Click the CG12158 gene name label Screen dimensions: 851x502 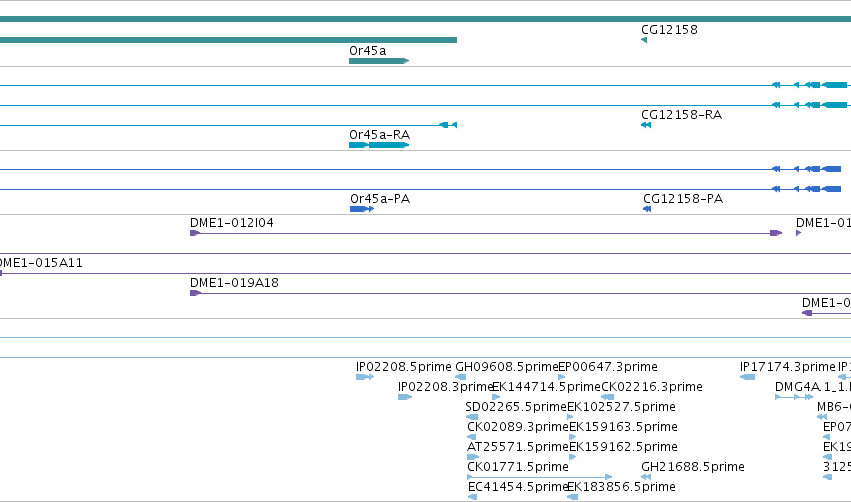(669, 30)
